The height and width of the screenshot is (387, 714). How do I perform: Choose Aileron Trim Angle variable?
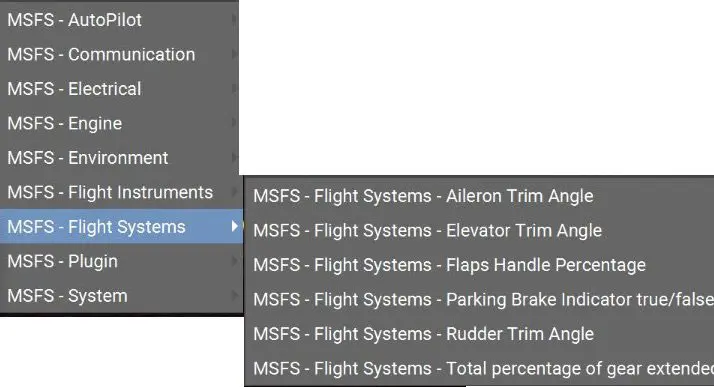click(x=479, y=196)
